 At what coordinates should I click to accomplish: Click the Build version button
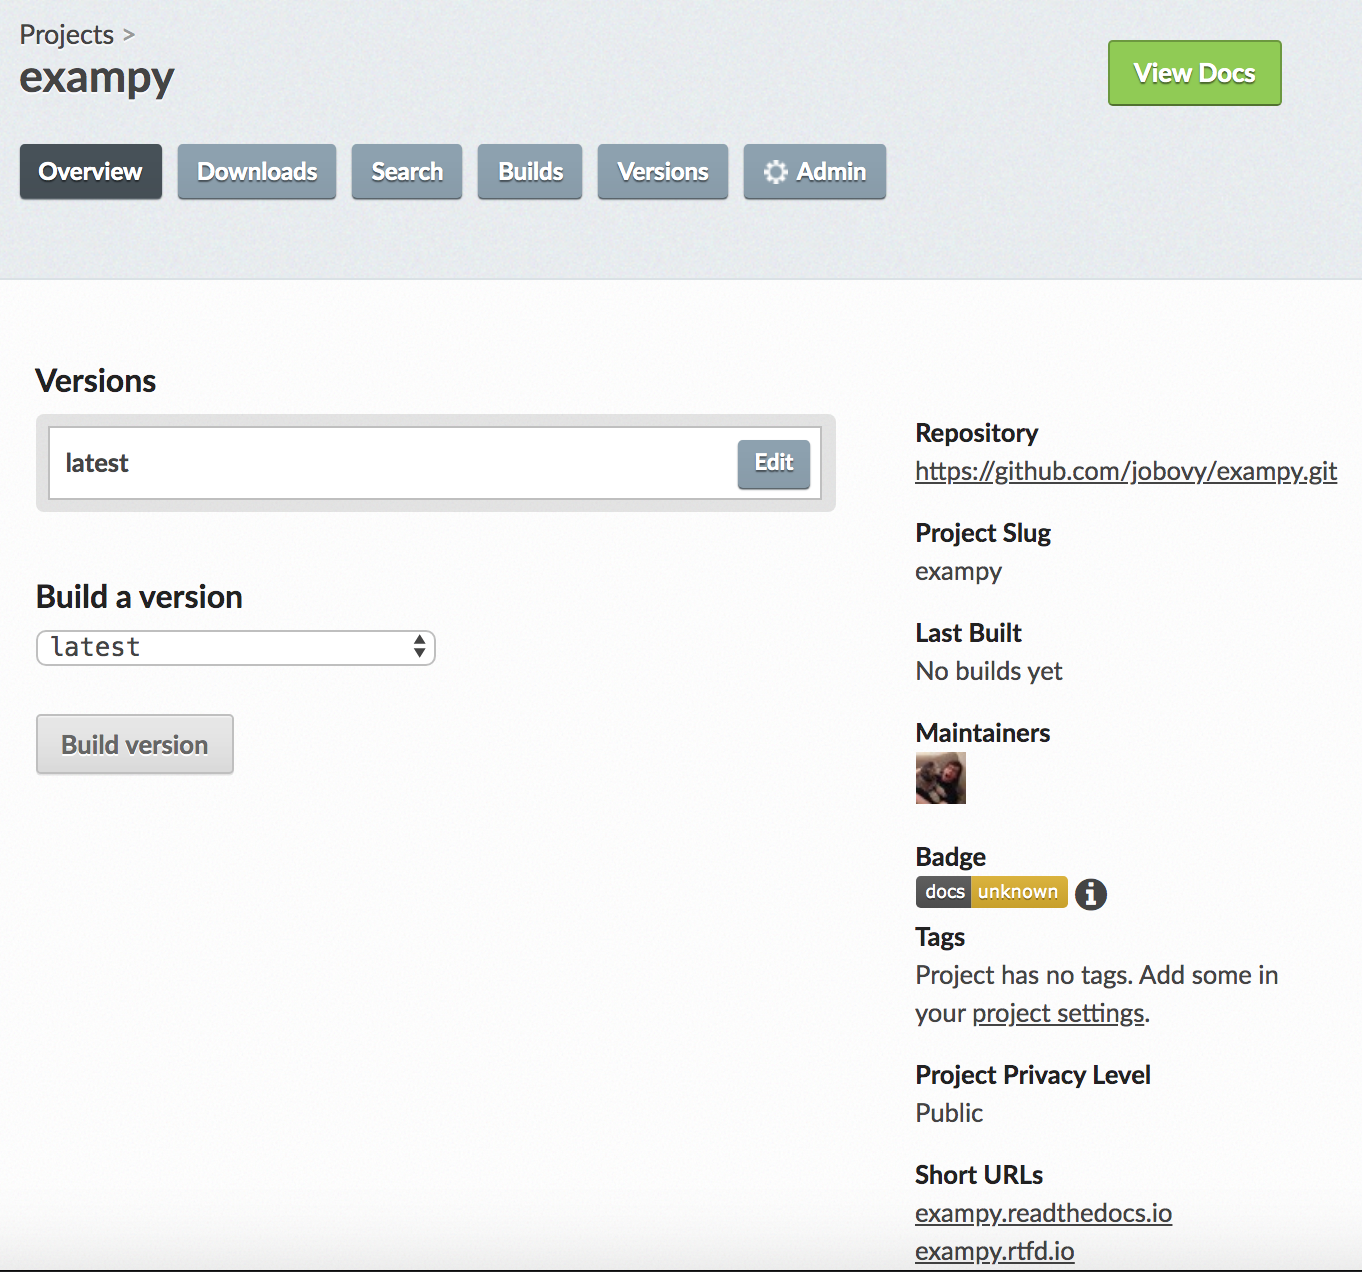[135, 744]
